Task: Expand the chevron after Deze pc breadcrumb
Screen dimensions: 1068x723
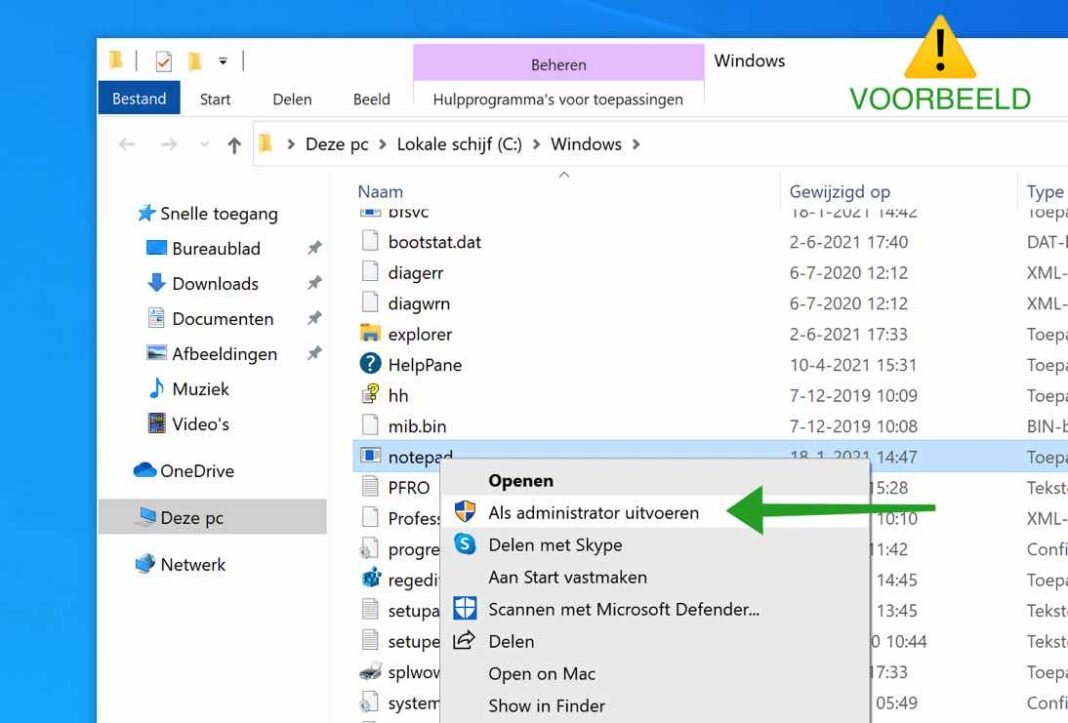Action: pyautogui.click(x=383, y=144)
